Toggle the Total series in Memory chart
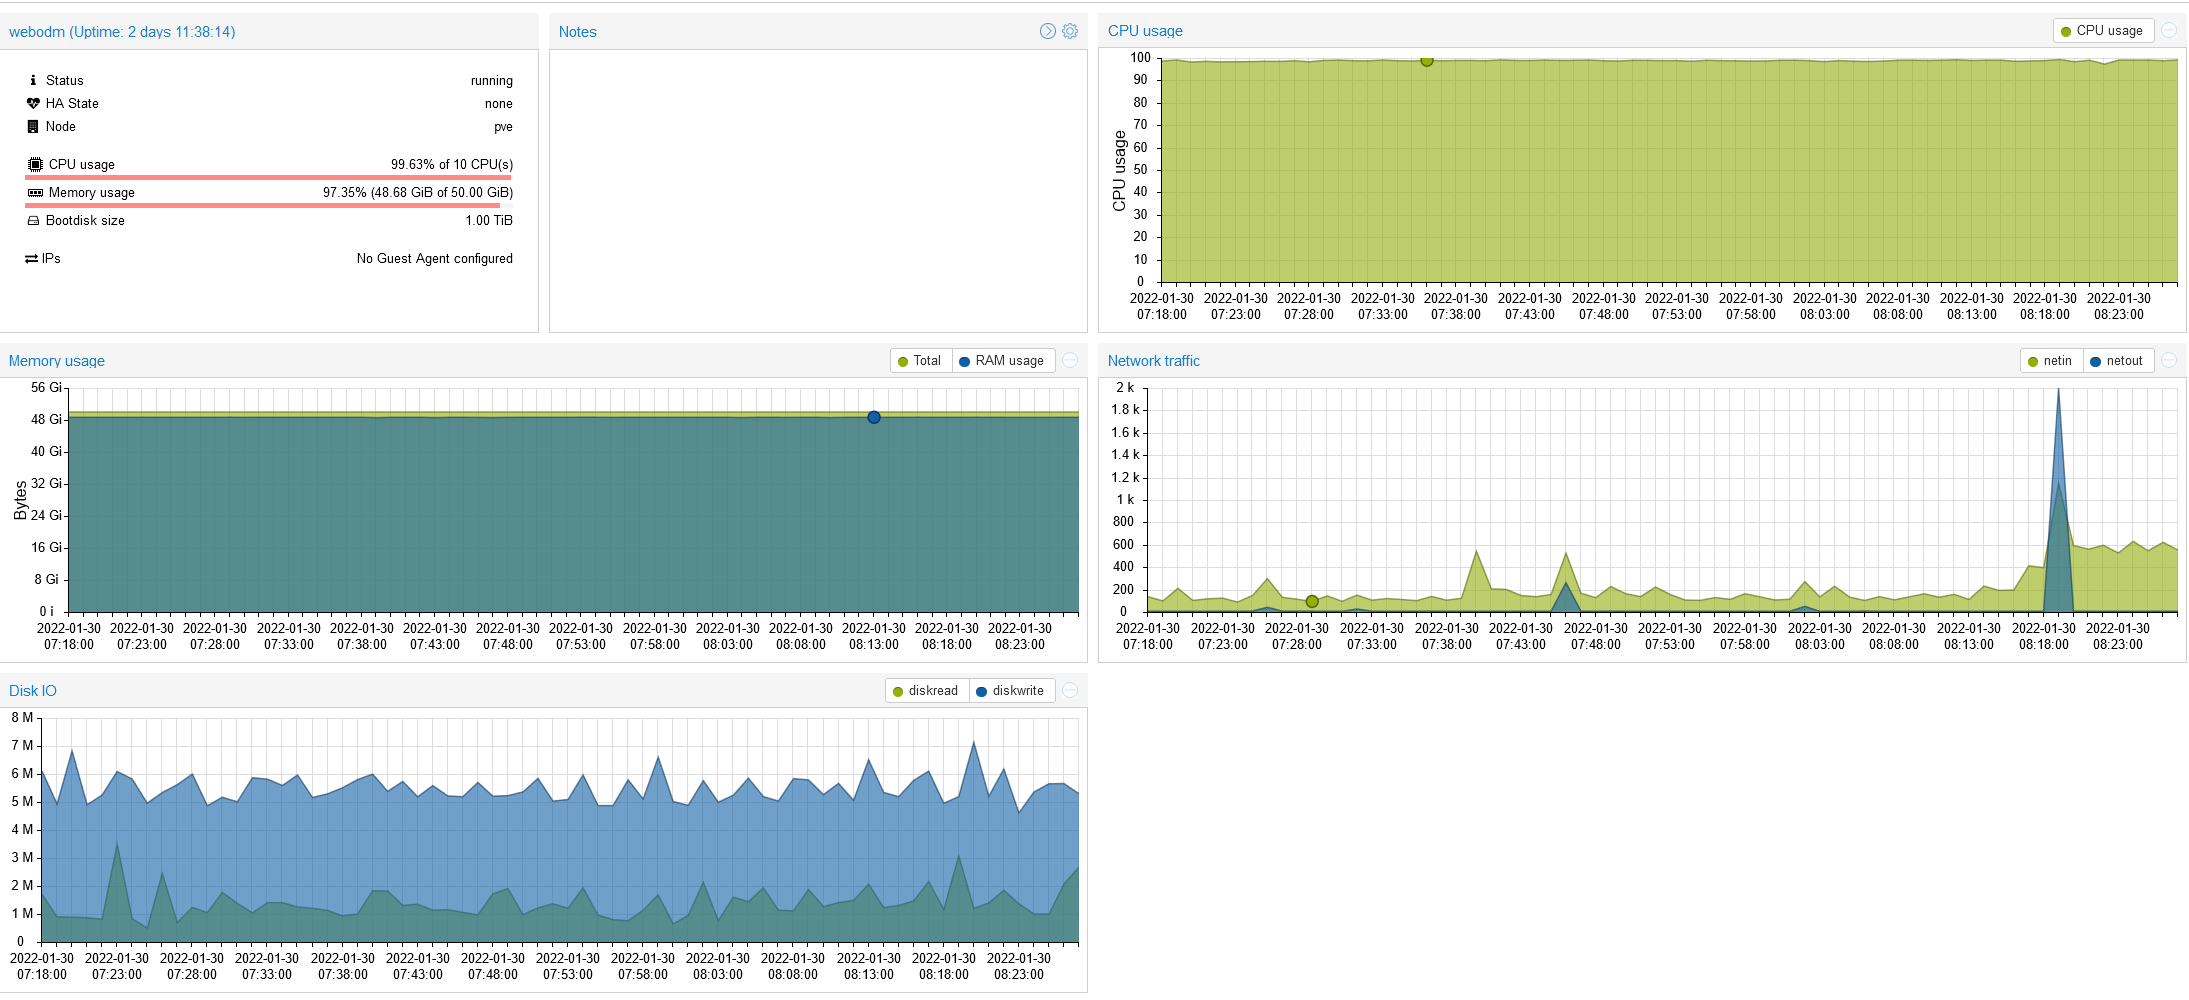This screenshot has width=2189, height=1000. 920,361
